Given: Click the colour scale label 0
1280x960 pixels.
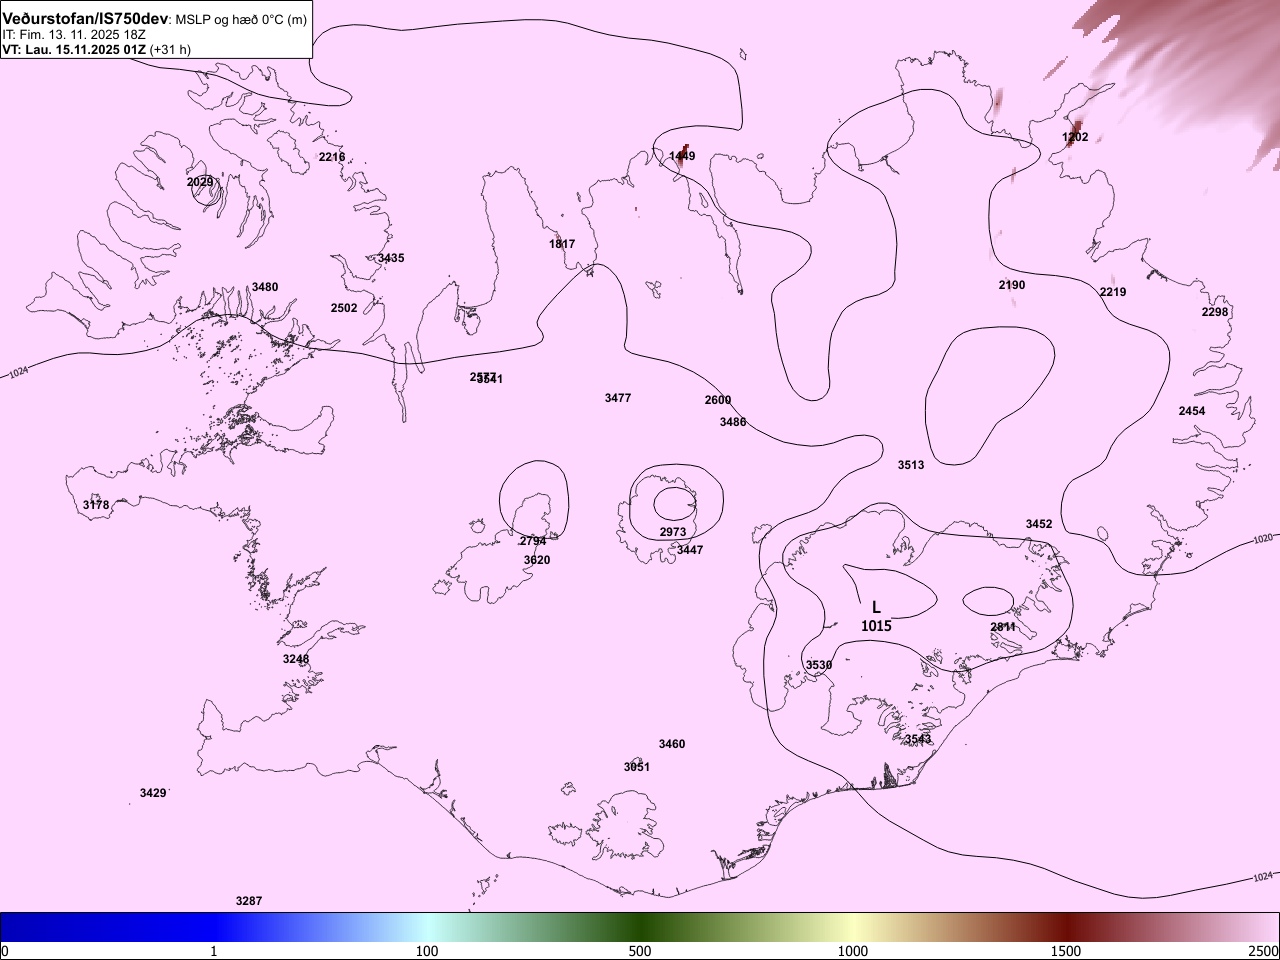Looking at the screenshot, I should pyautogui.click(x=5, y=950).
